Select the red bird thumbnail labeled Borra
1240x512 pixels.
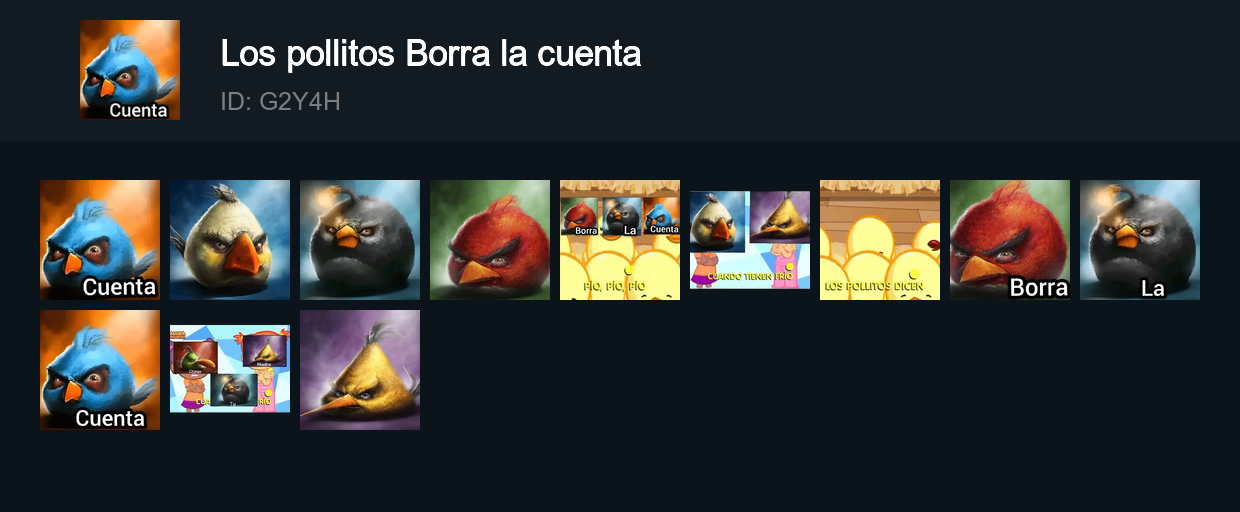coord(1010,240)
